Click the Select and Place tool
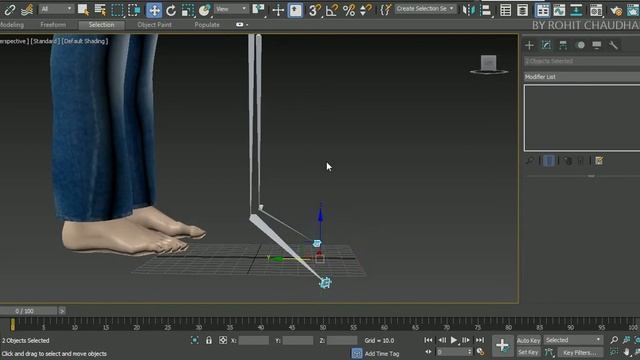The width and height of the screenshot is (640, 360). point(205,10)
